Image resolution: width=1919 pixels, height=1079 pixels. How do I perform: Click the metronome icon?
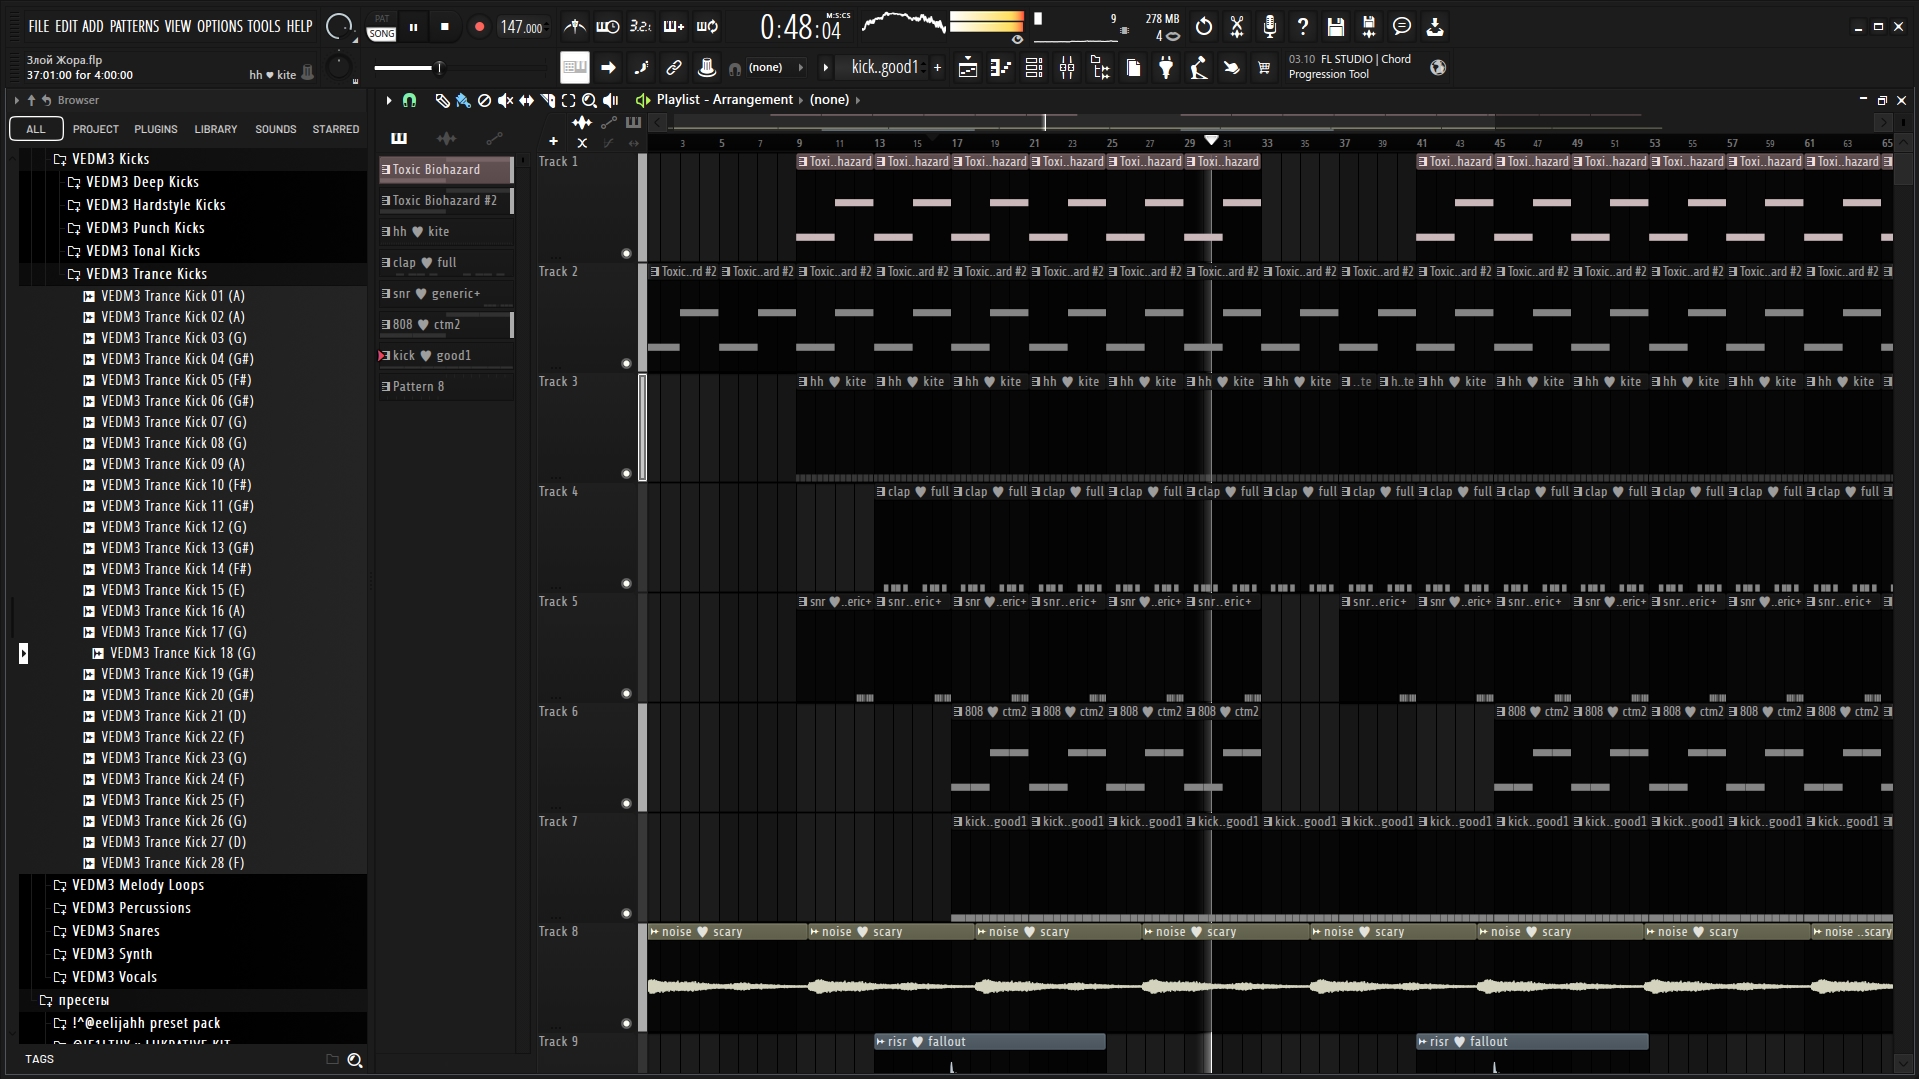575,27
